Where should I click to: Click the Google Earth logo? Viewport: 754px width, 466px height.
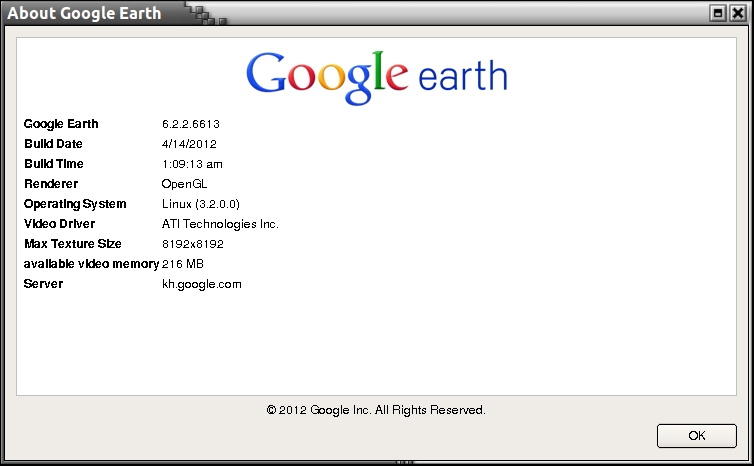click(x=376, y=76)
